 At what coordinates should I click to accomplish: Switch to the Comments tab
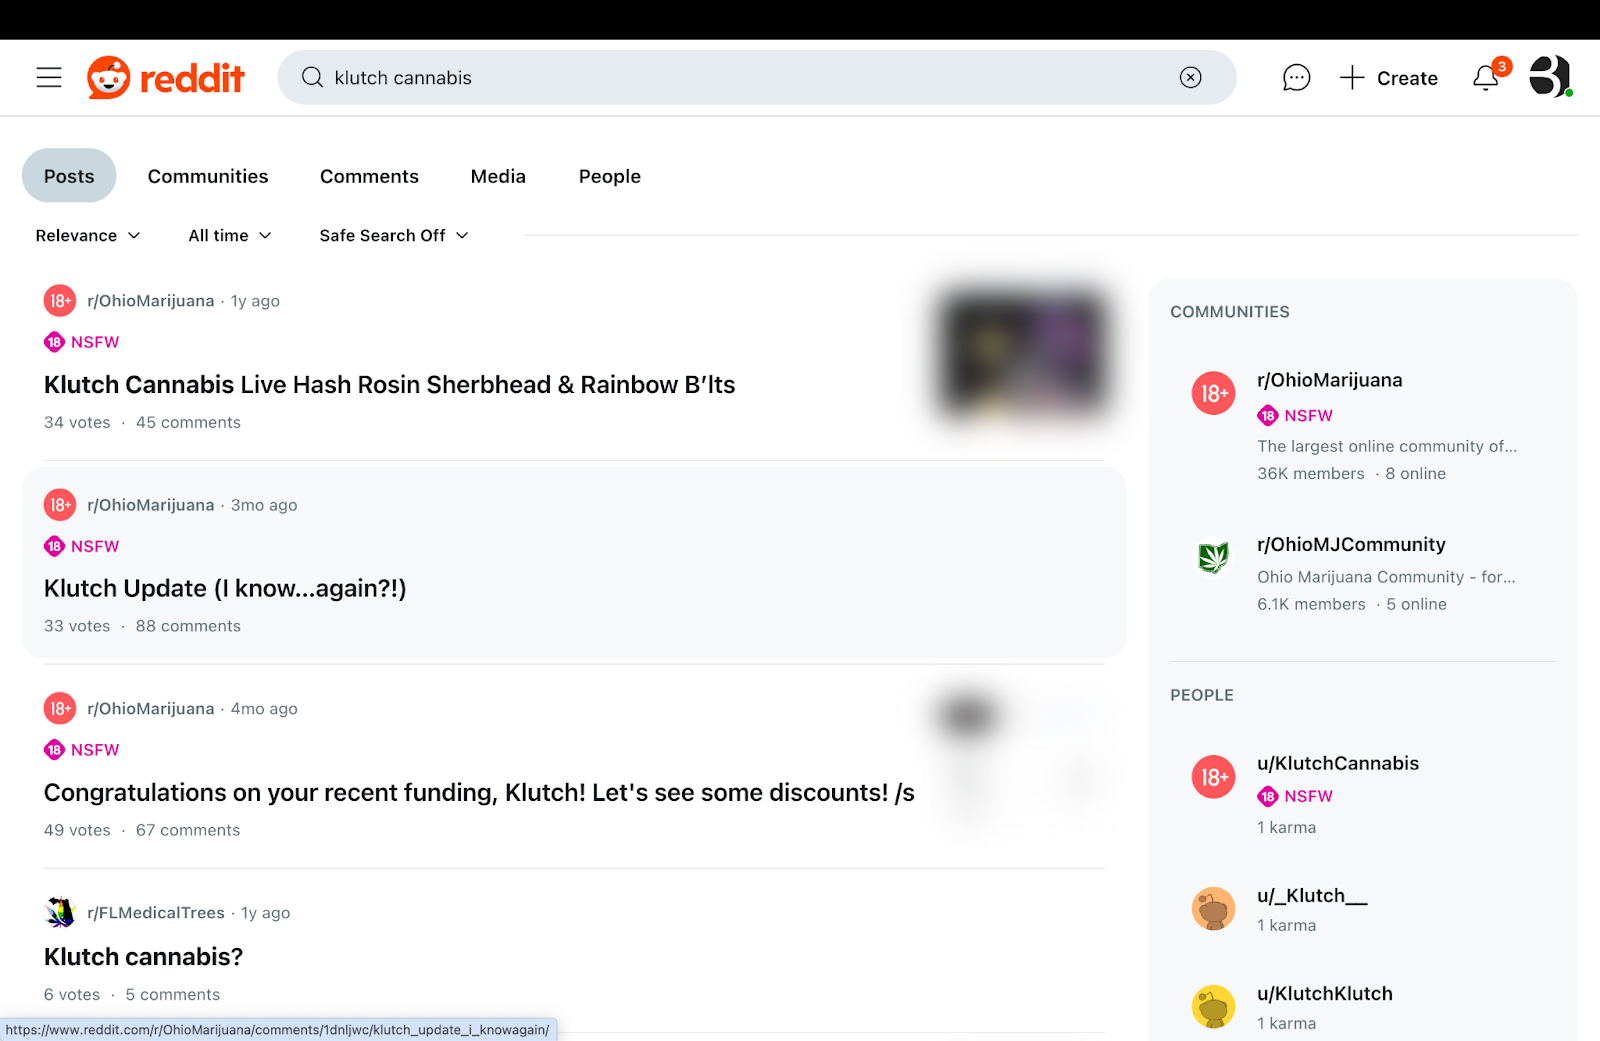pos(369,176)
